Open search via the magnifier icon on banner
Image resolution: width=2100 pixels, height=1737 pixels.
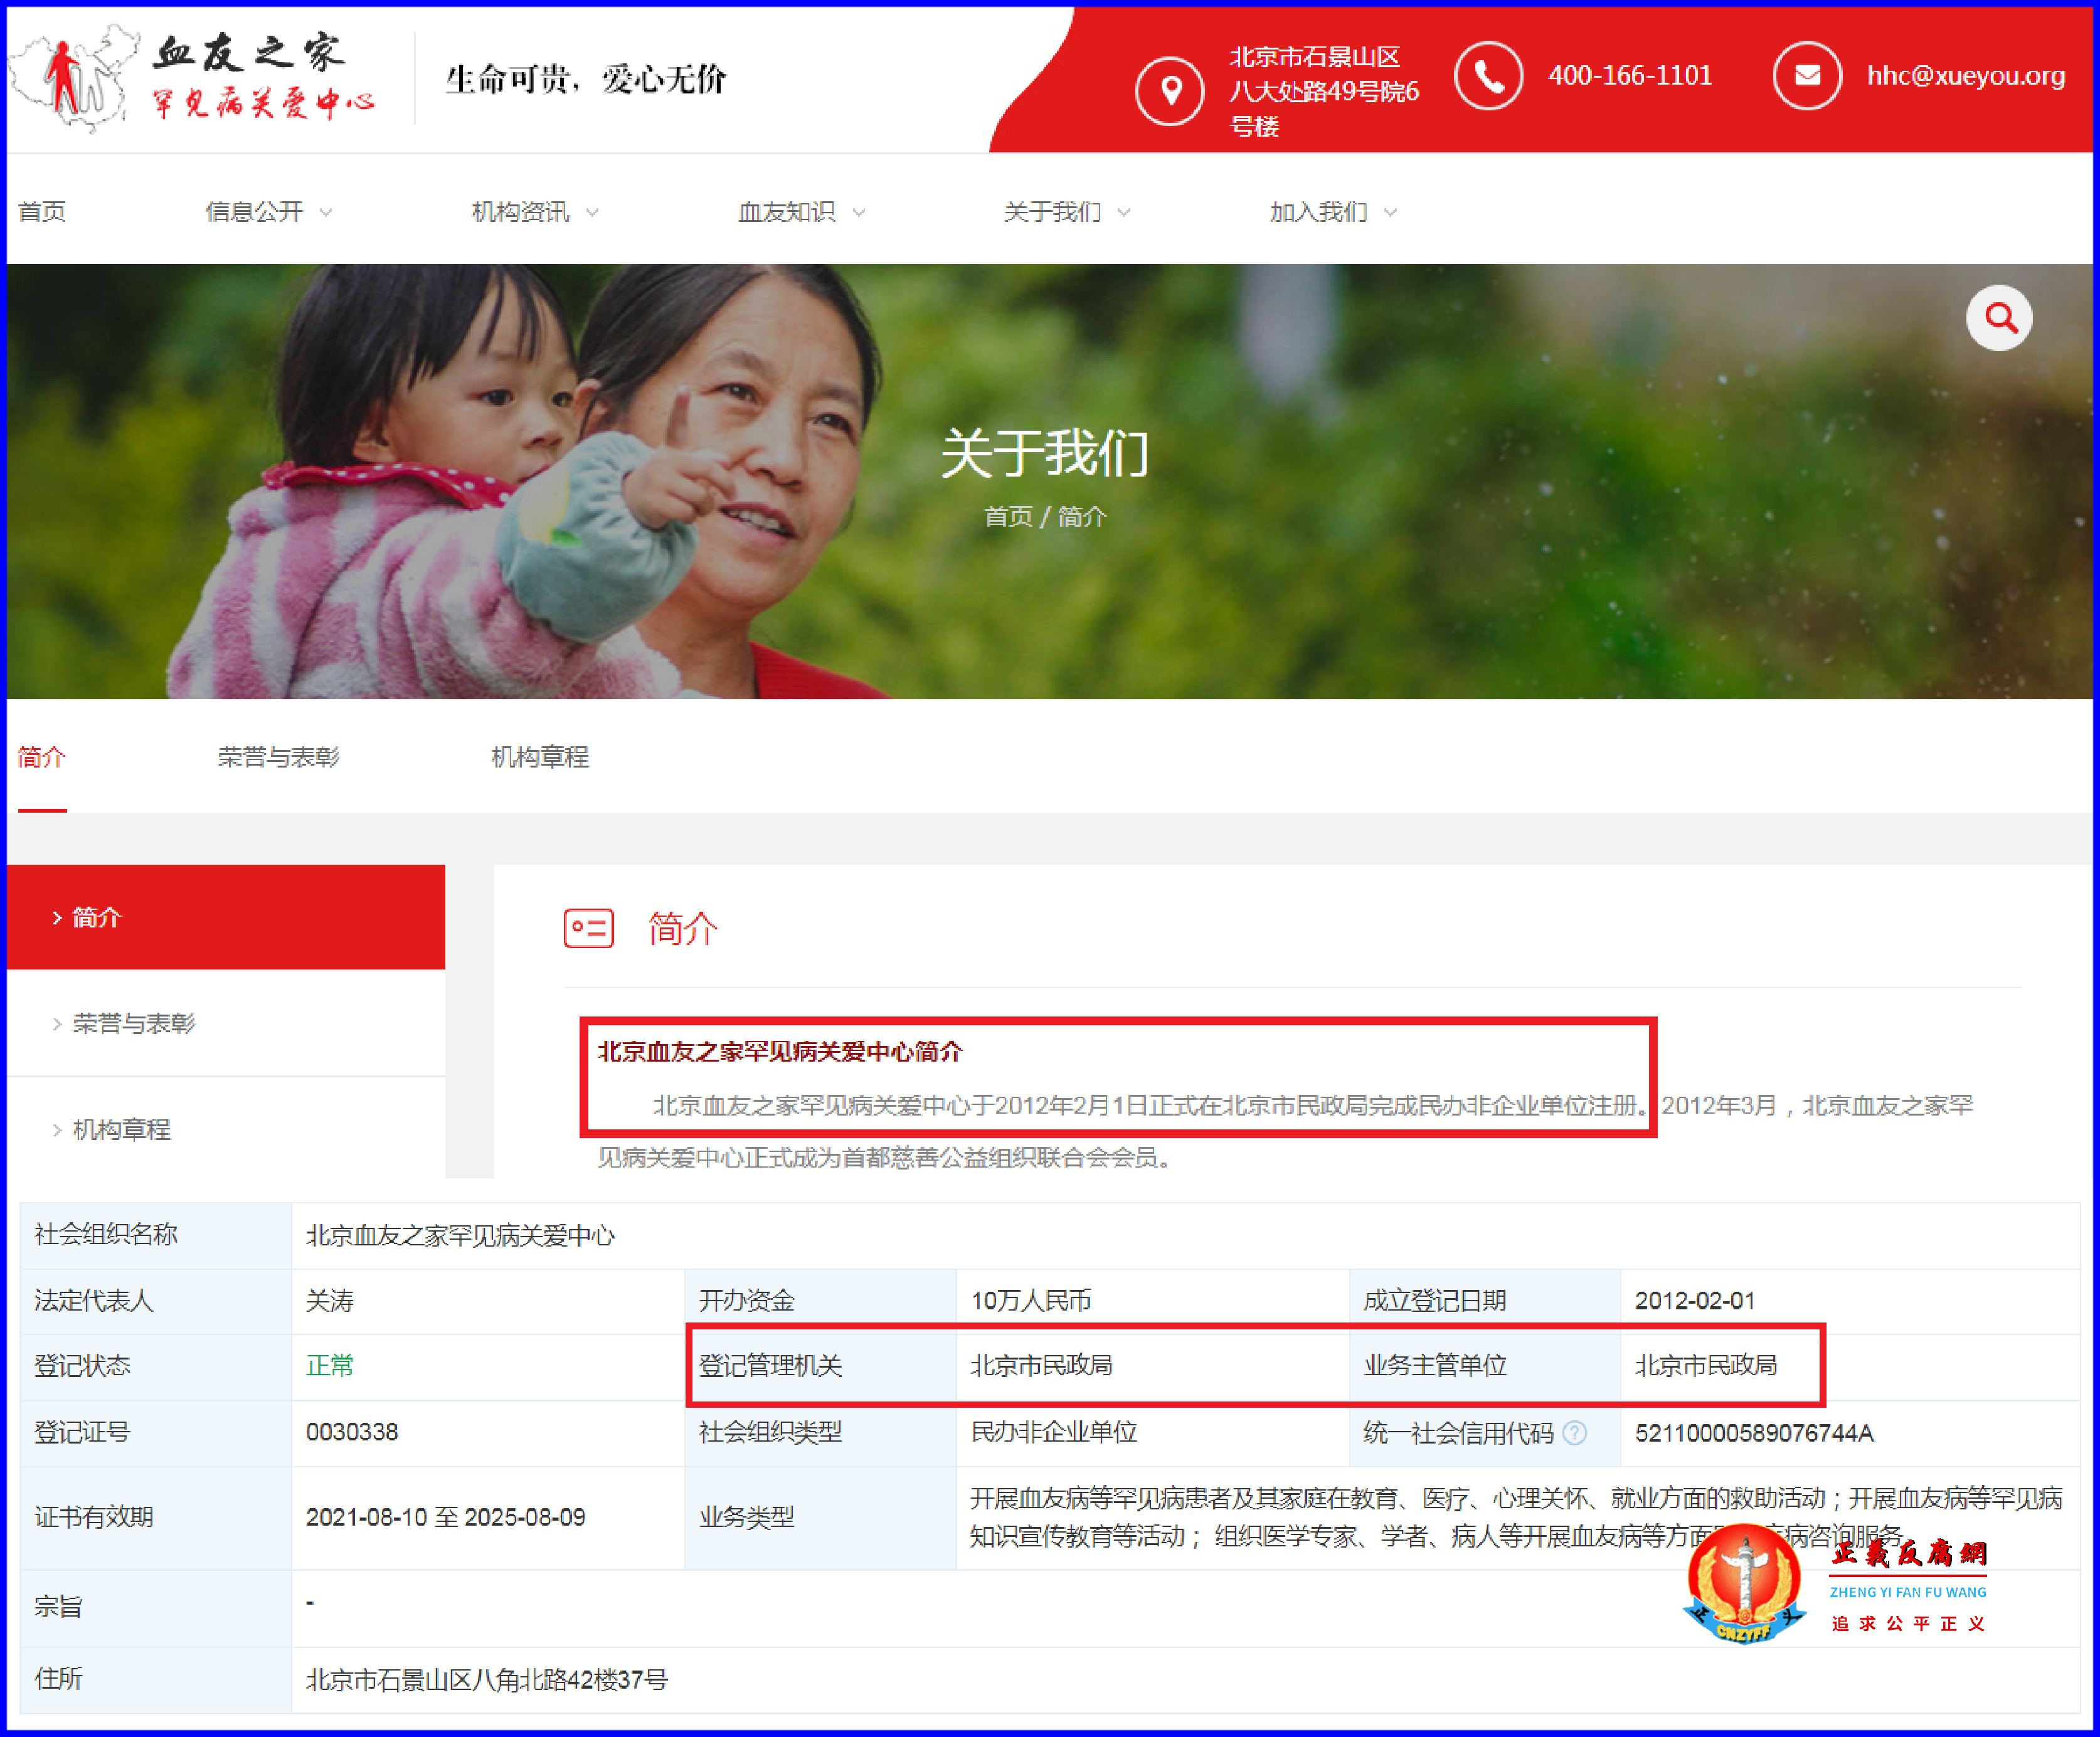1999,318
